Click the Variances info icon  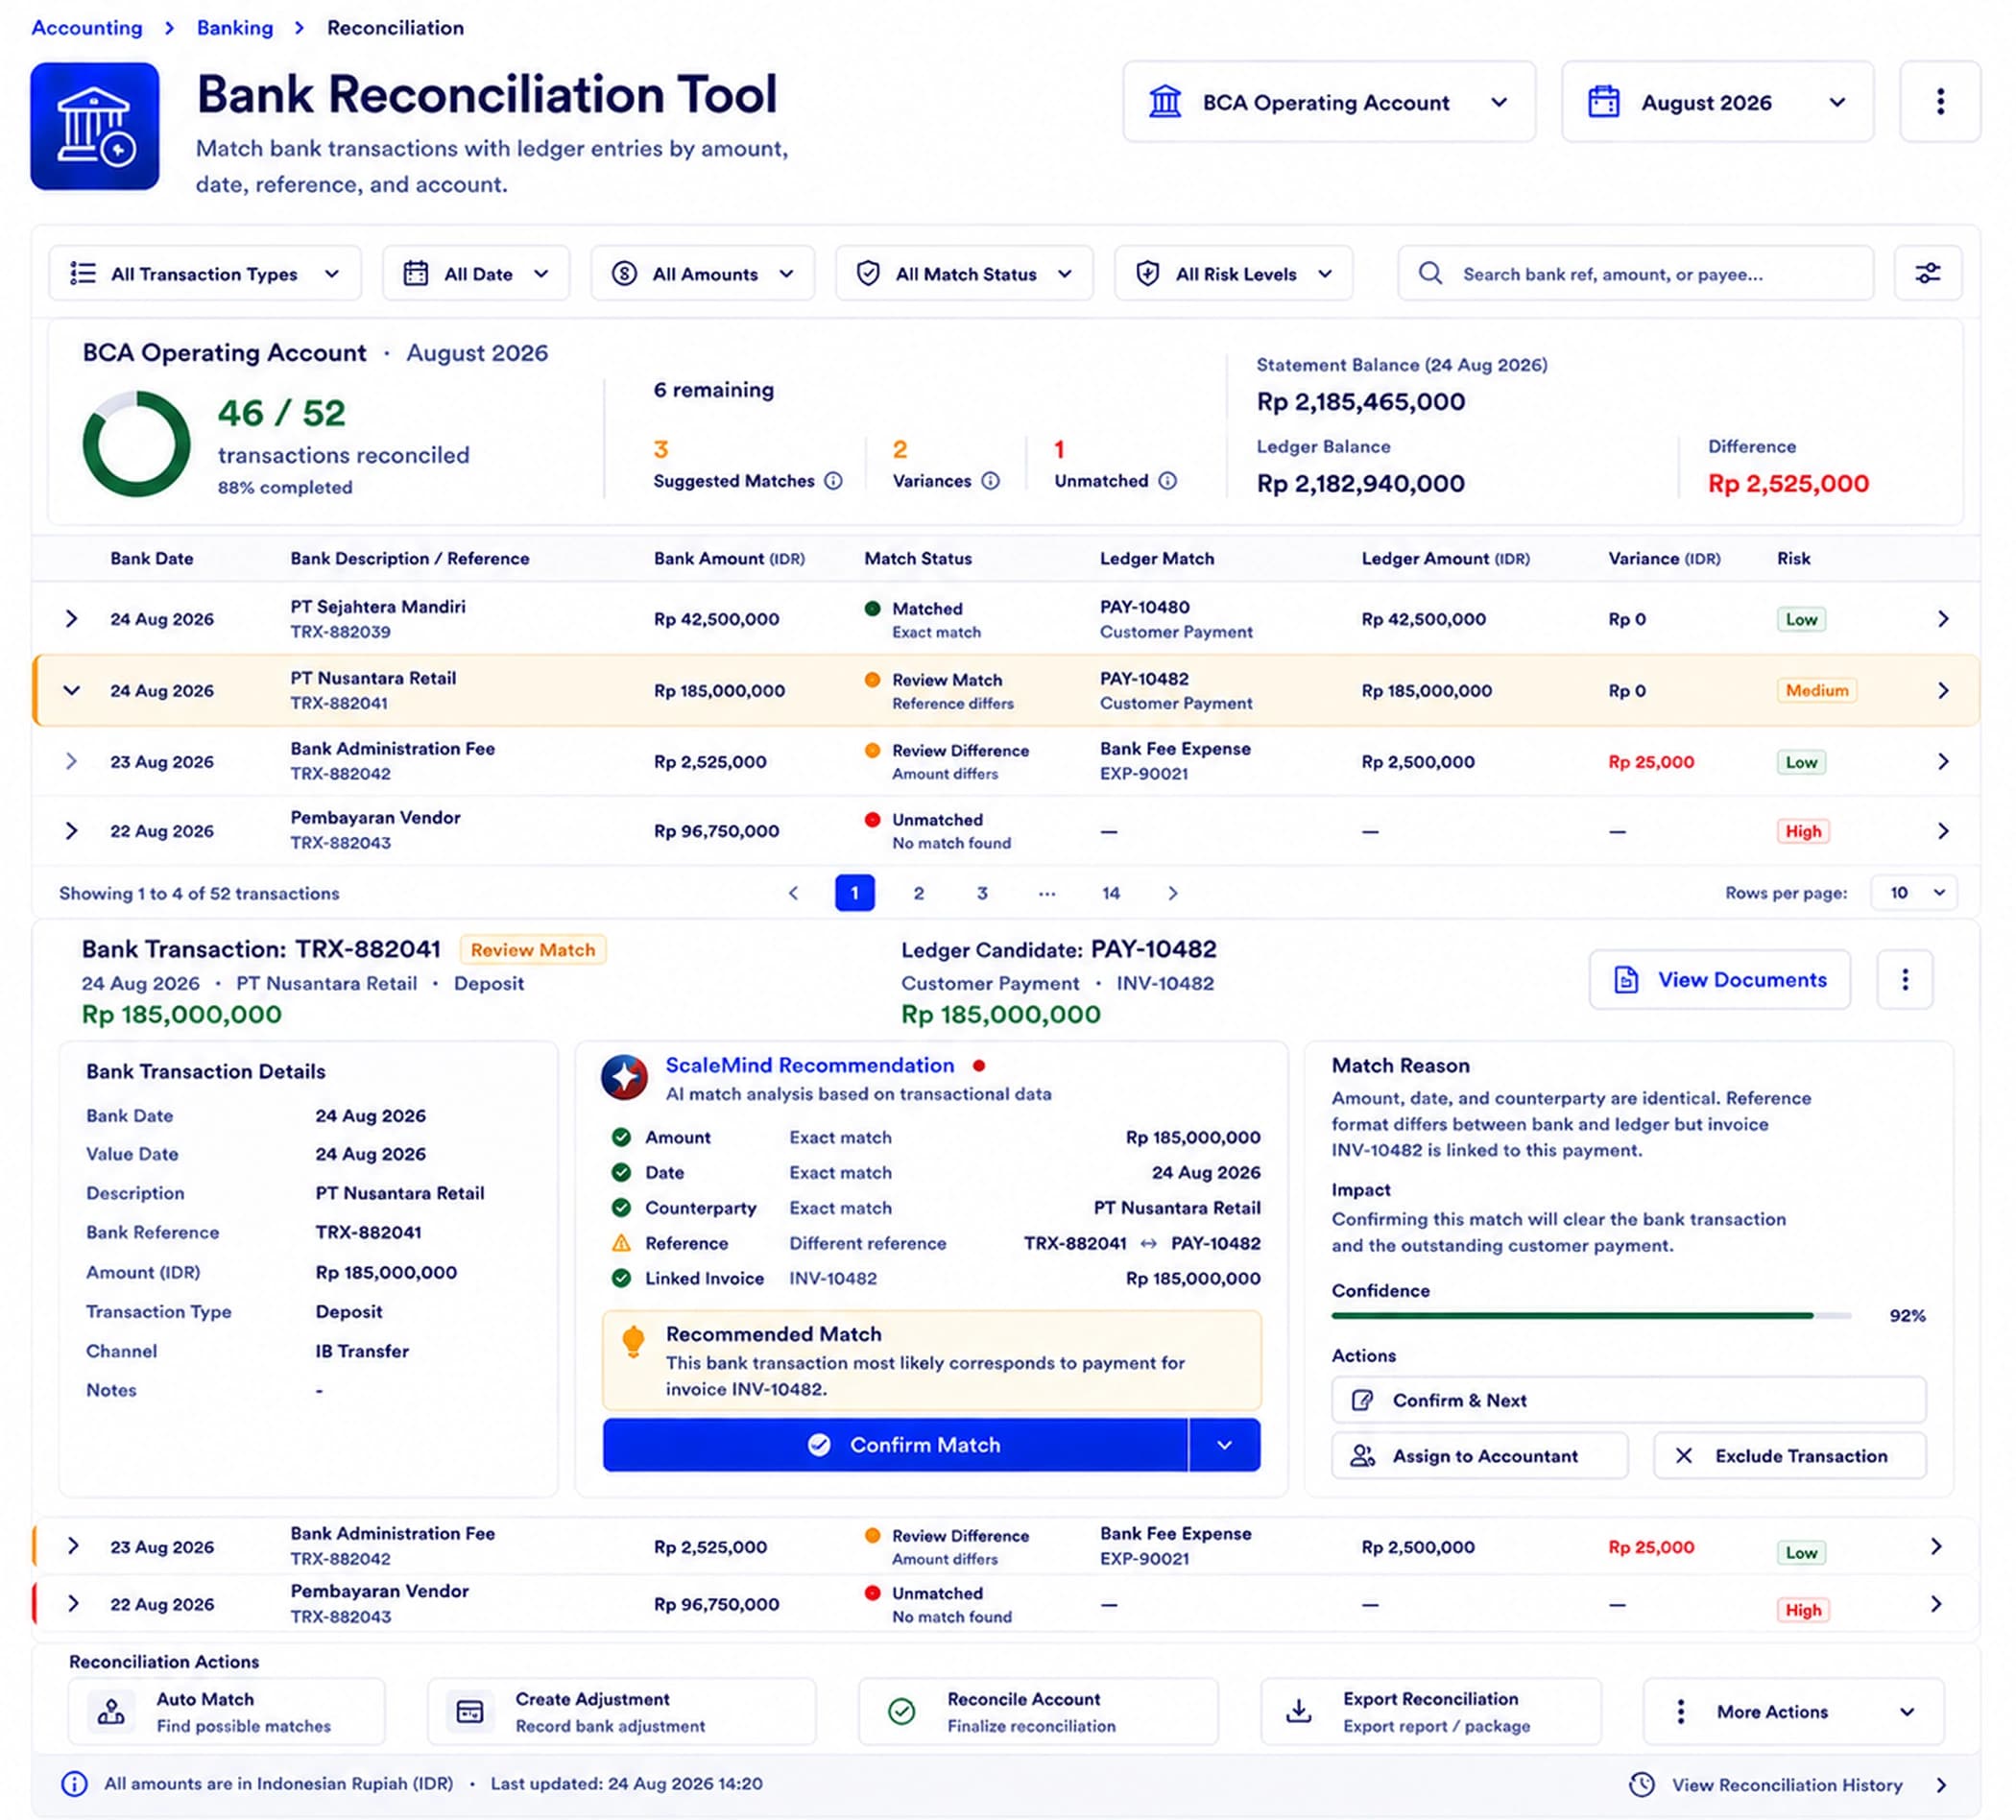990,481
